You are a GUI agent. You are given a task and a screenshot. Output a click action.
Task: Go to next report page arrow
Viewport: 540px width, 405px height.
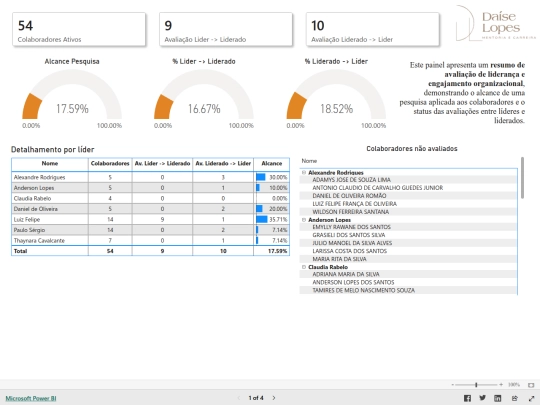click(x=274, y=398)
